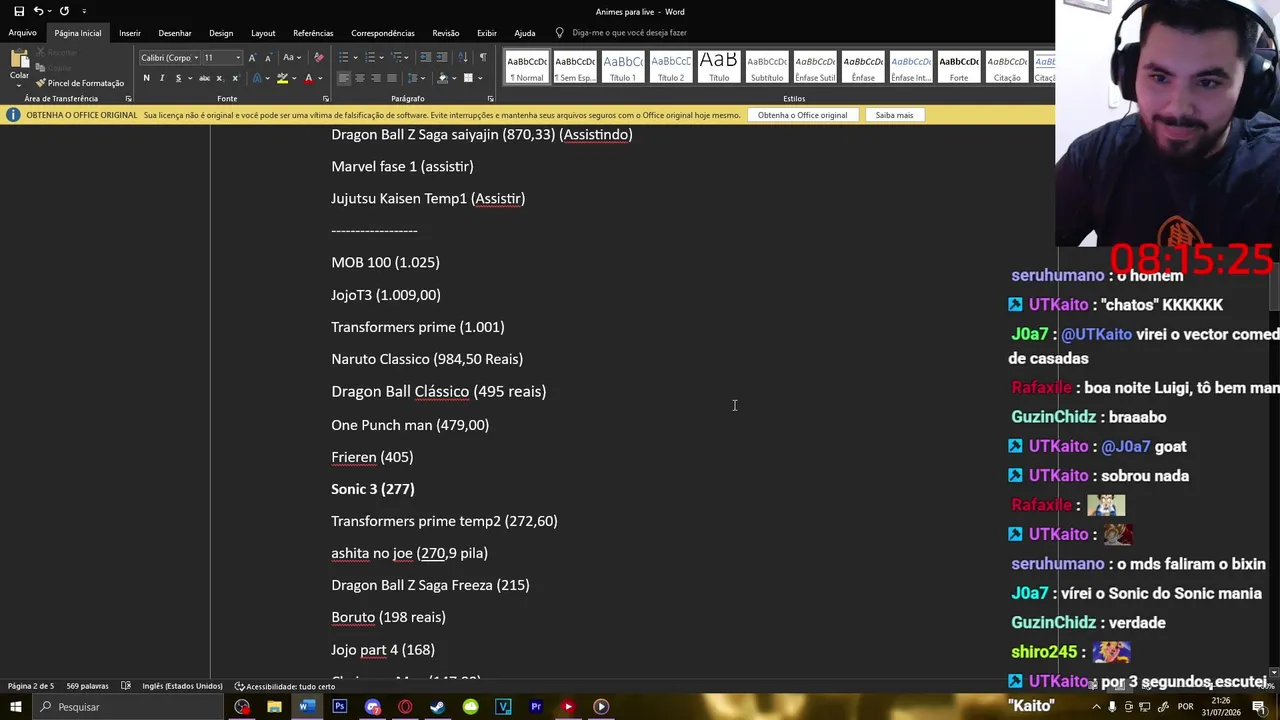Expand the borders dropdown arrow
The image size is (1280, 720).
(479, 78)
